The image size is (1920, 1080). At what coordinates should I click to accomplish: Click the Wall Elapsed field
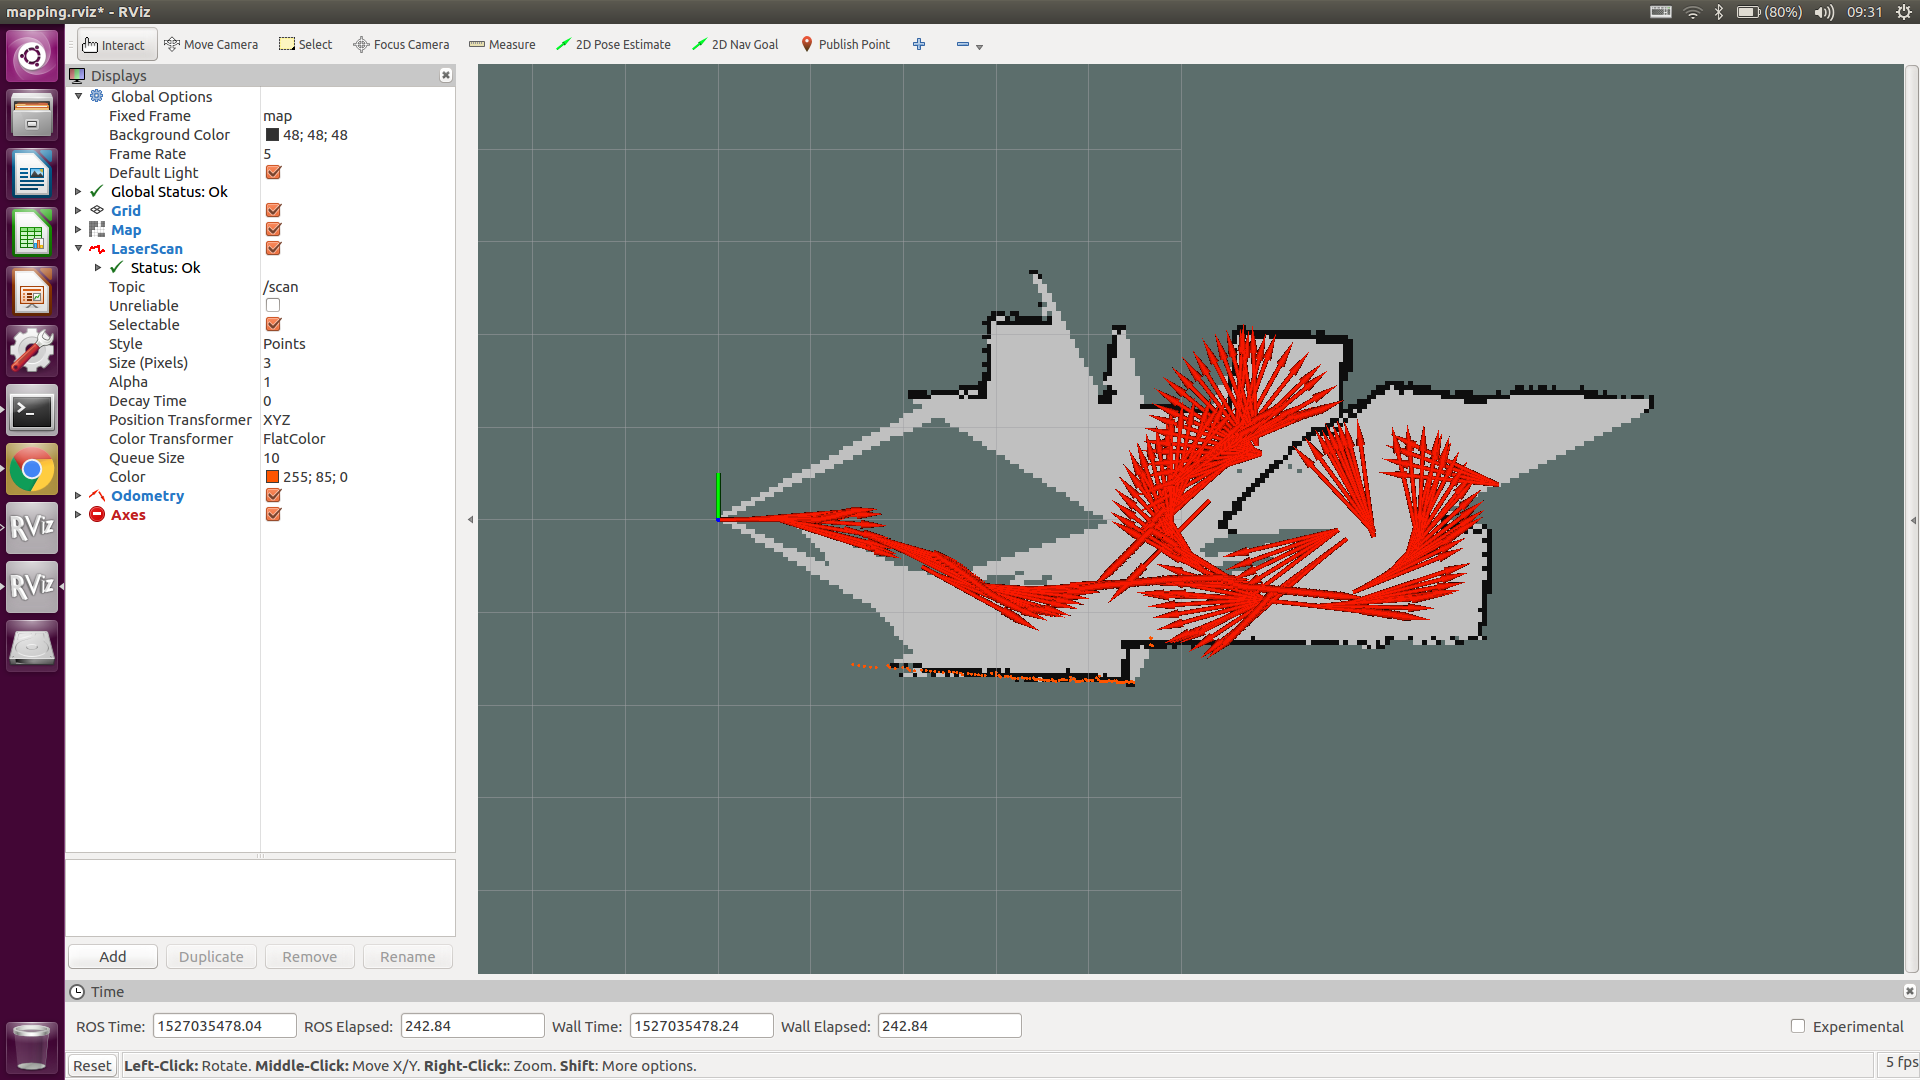949,1026
